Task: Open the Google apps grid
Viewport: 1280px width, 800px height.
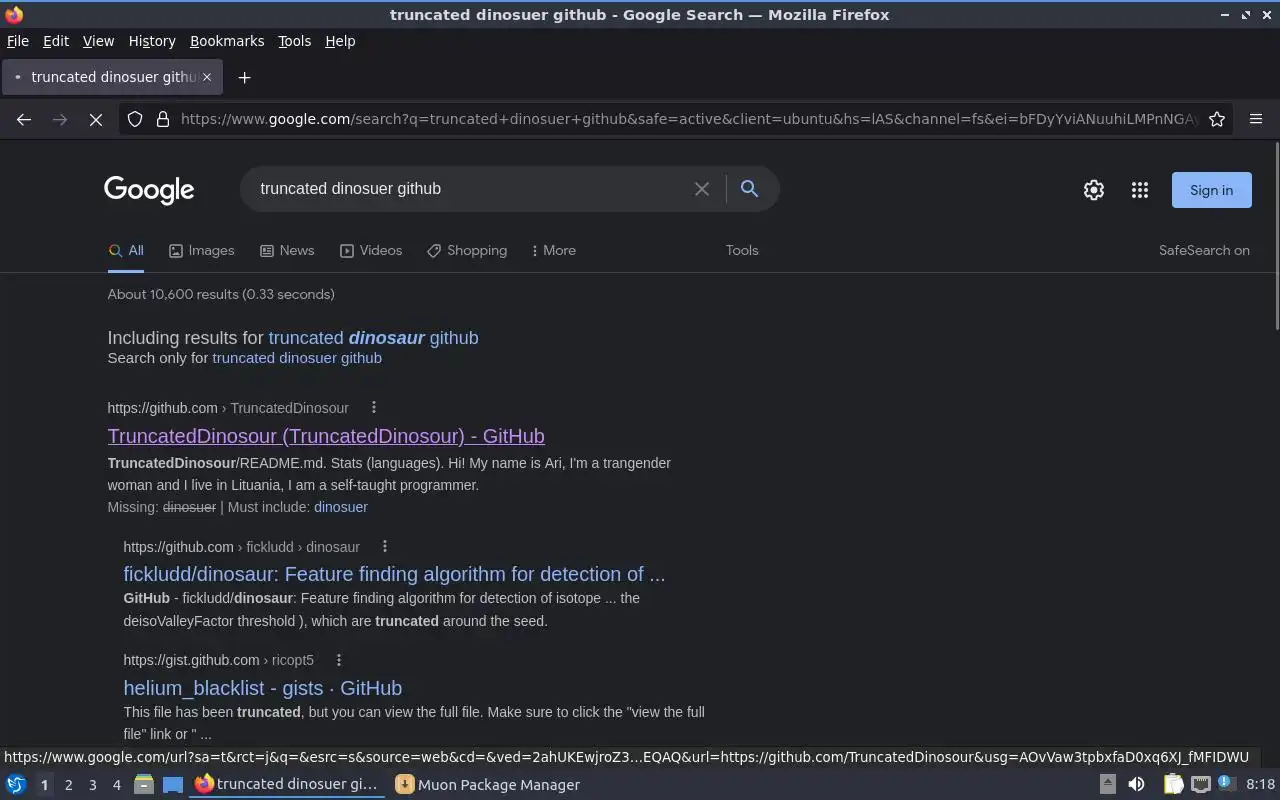Action: [1140, 190]
